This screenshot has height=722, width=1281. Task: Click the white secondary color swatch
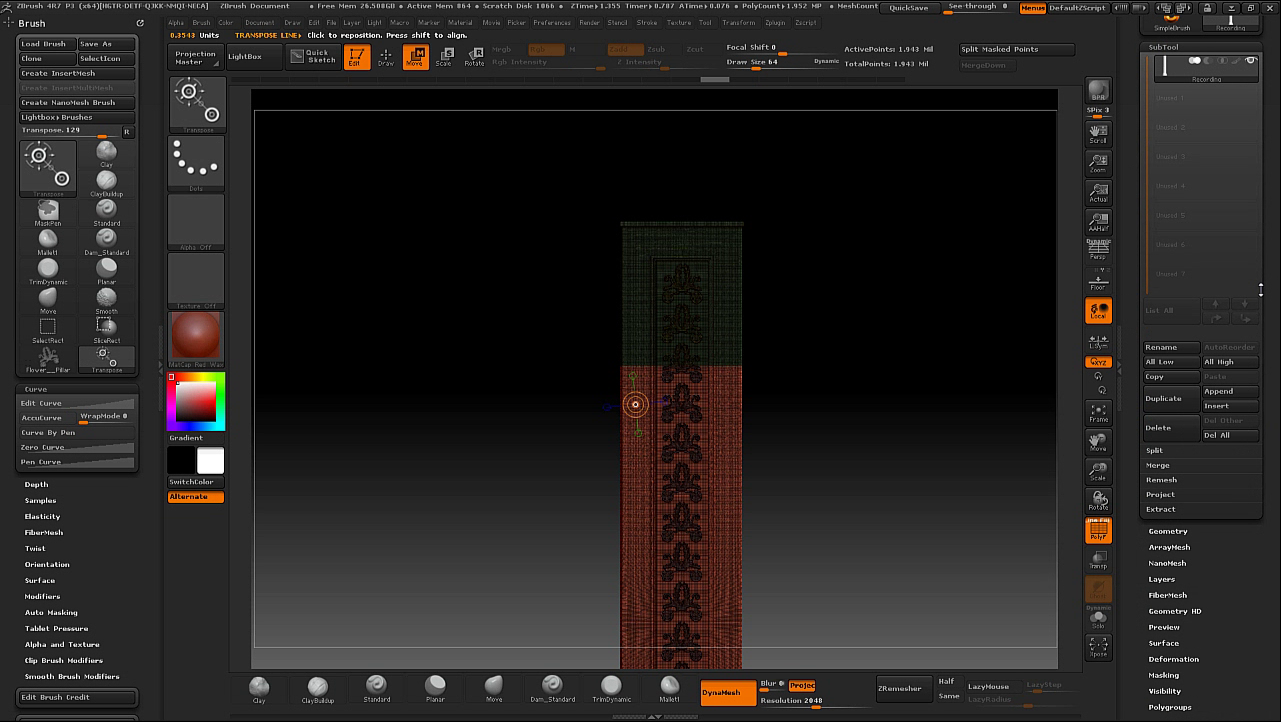click(211, 461)
